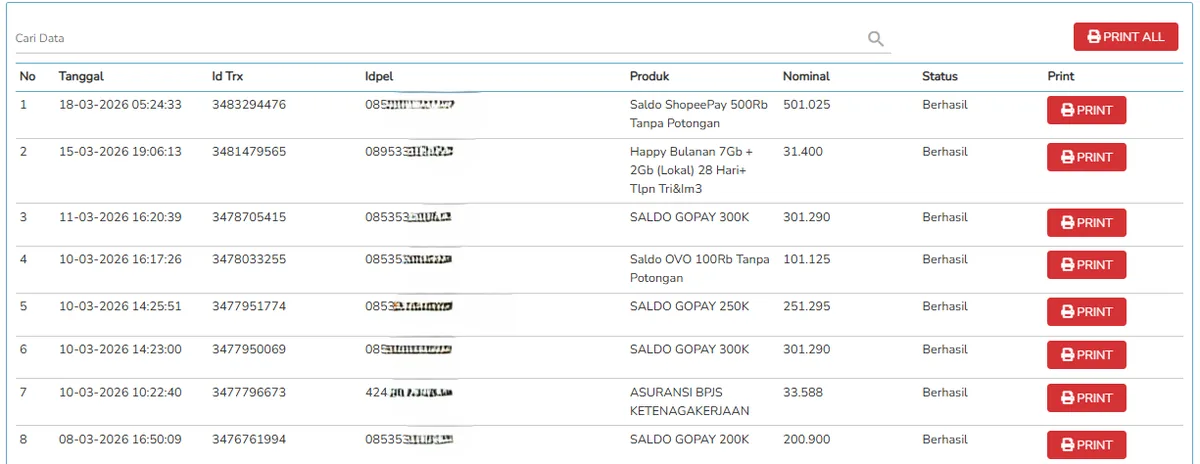Click transaction ID 3478033255
This screenshot has height=464, width=1200.
[249, 259]
